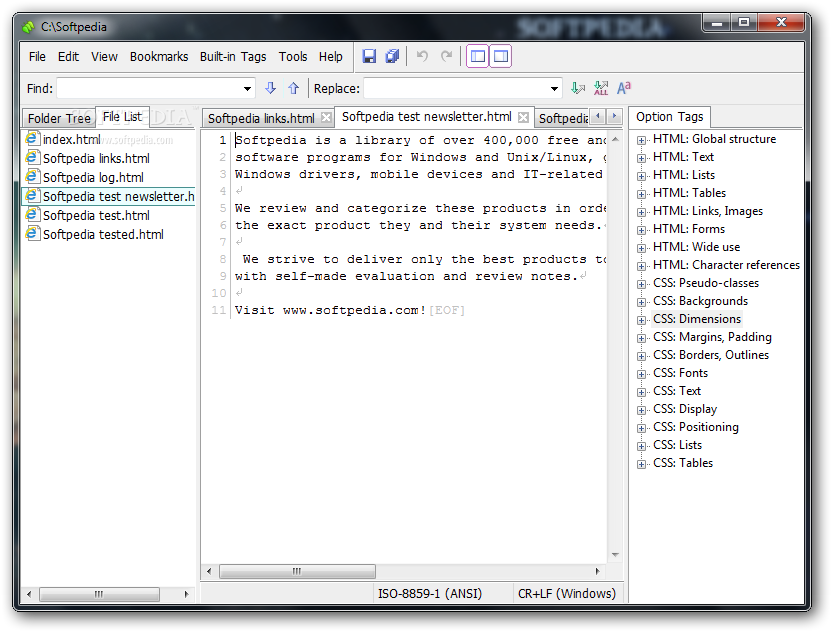Open the Replace field dropdown arrow
The height and width of the screenshot is (632, 832).
click(x=554, y=89)
